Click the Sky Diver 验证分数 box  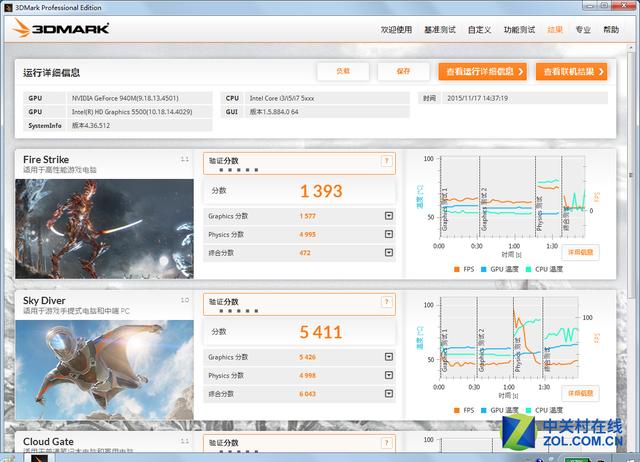point(299,304)
